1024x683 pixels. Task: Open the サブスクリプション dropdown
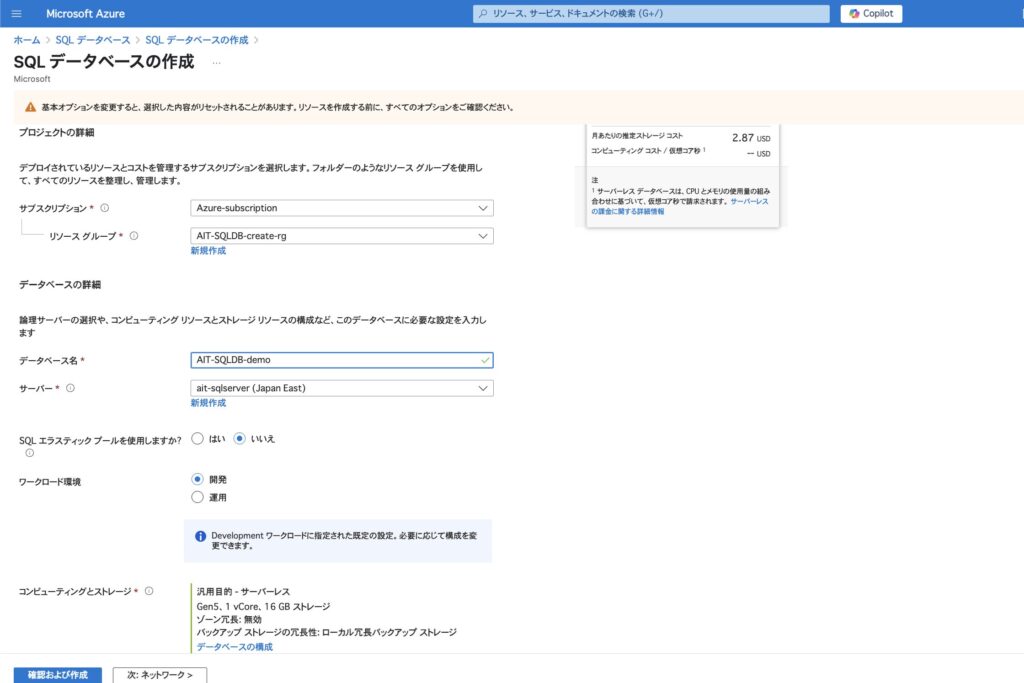click(342, 208)
